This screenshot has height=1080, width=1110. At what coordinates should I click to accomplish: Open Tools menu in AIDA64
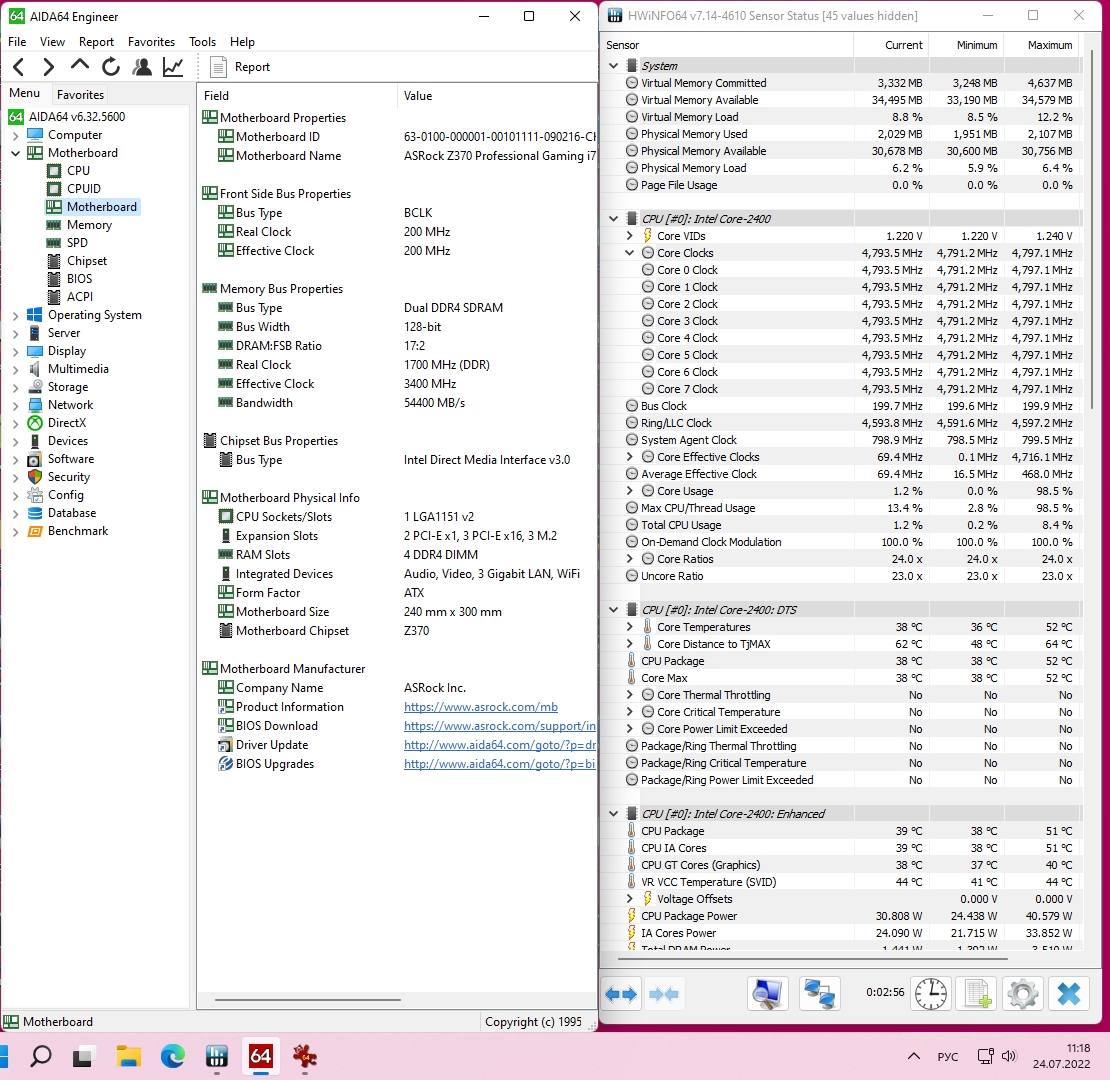tap(202, 42)
